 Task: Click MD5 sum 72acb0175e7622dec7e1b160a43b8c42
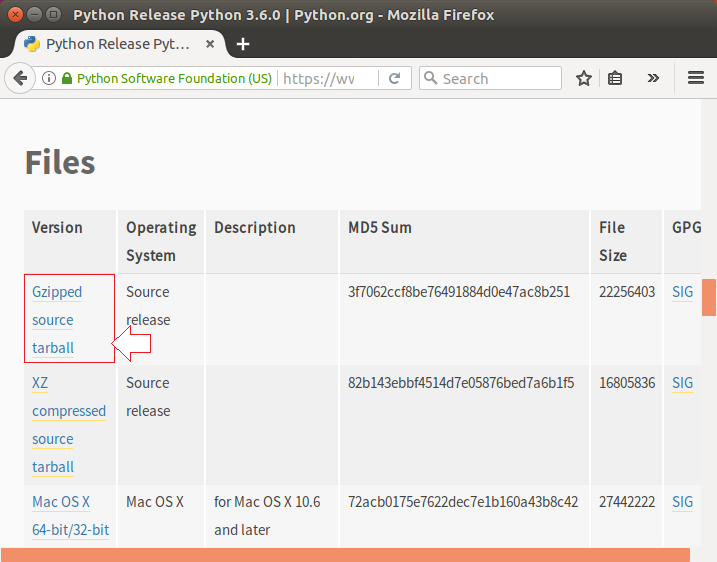click(463, 502)
